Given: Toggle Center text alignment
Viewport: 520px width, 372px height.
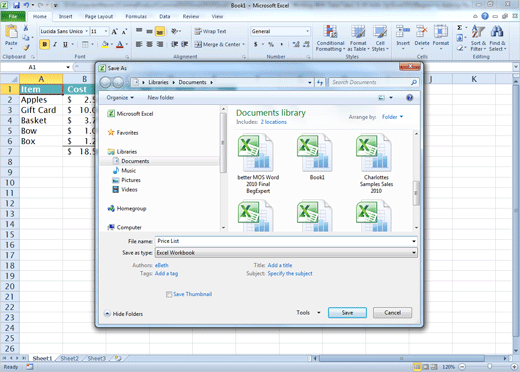Looking at the screenshot, I should [x=150, y=44].
